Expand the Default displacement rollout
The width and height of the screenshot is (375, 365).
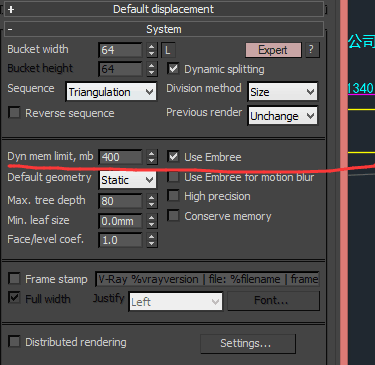pos(163,9)
